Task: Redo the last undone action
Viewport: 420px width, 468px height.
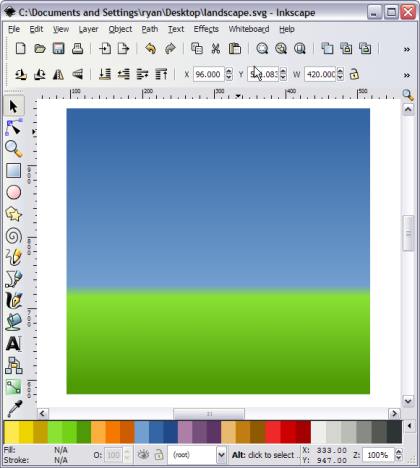Action: [170, 49]
